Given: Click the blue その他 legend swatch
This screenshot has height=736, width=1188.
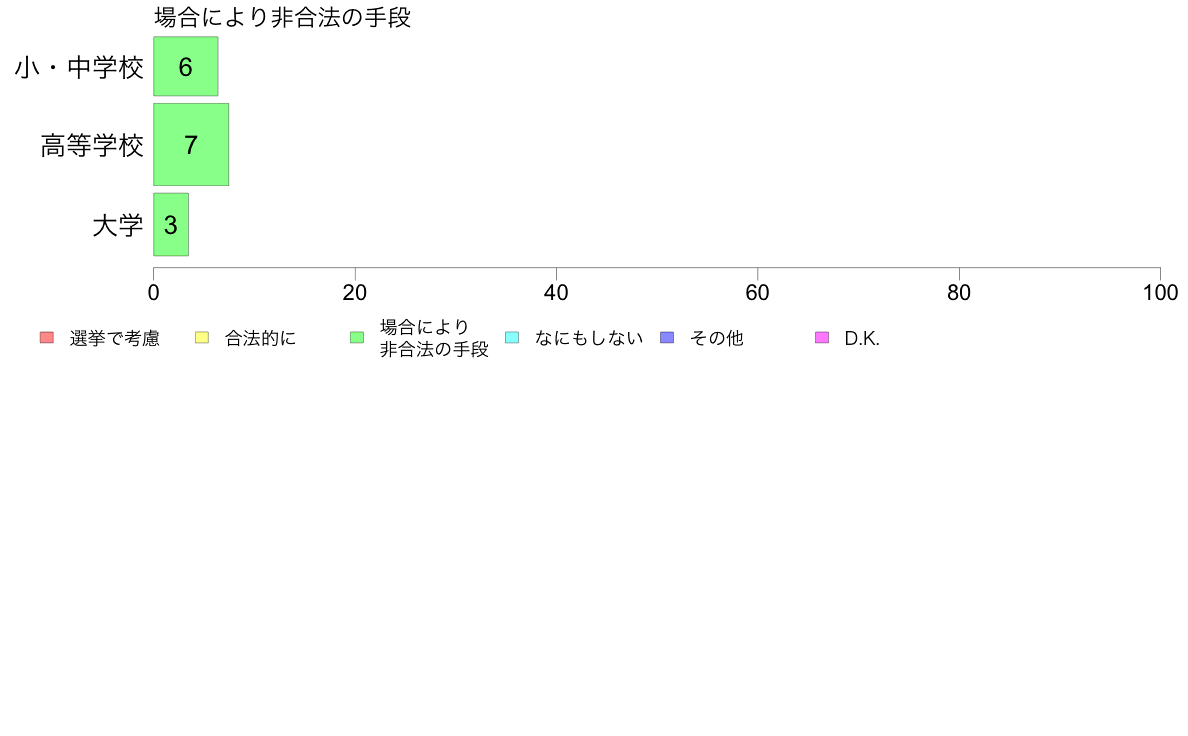Looking at the screenshot, I should pyautogui.click(x=667, y=338).
